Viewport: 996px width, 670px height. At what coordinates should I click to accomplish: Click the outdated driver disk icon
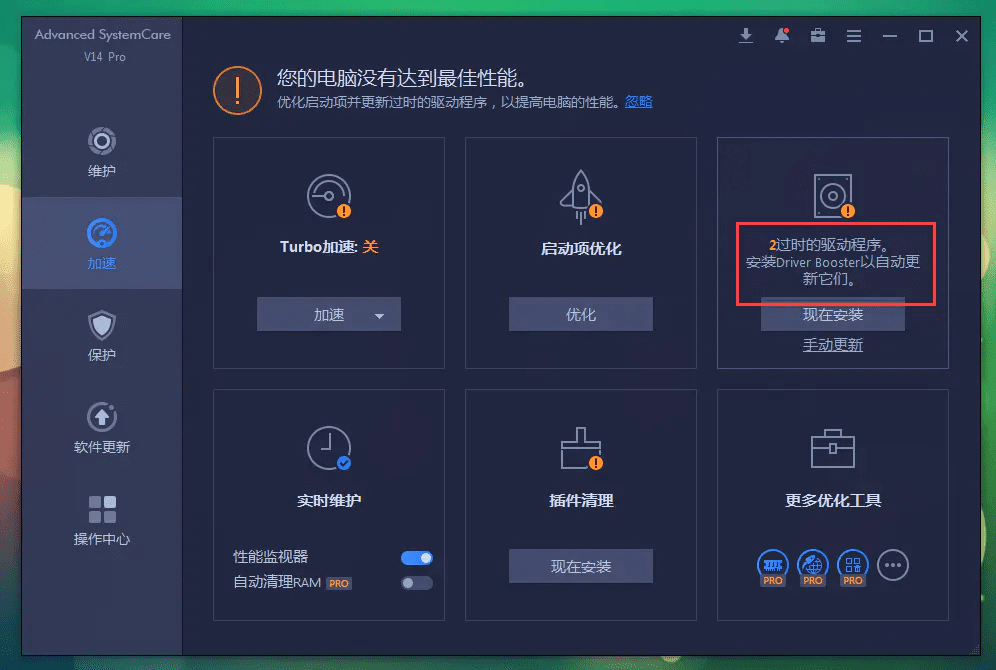coord(833,196)
